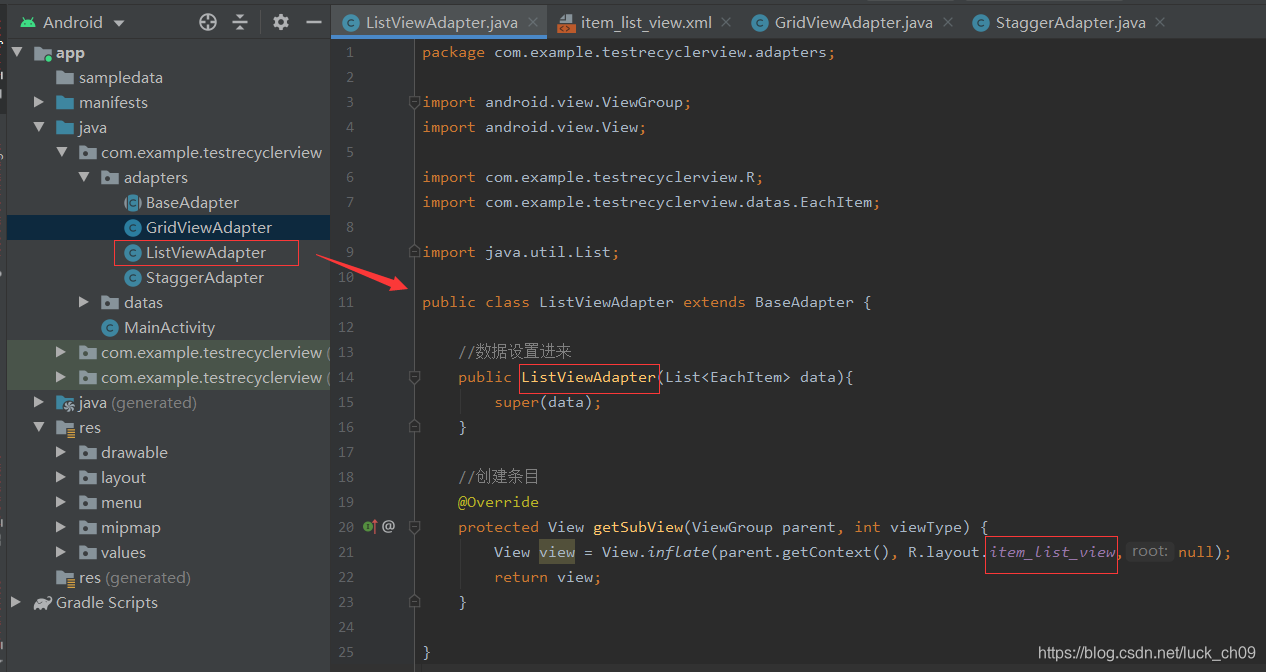1266x672 pixels.
Task: Click the Gradle Scripts elephant icon
Action: click(42, 602)
